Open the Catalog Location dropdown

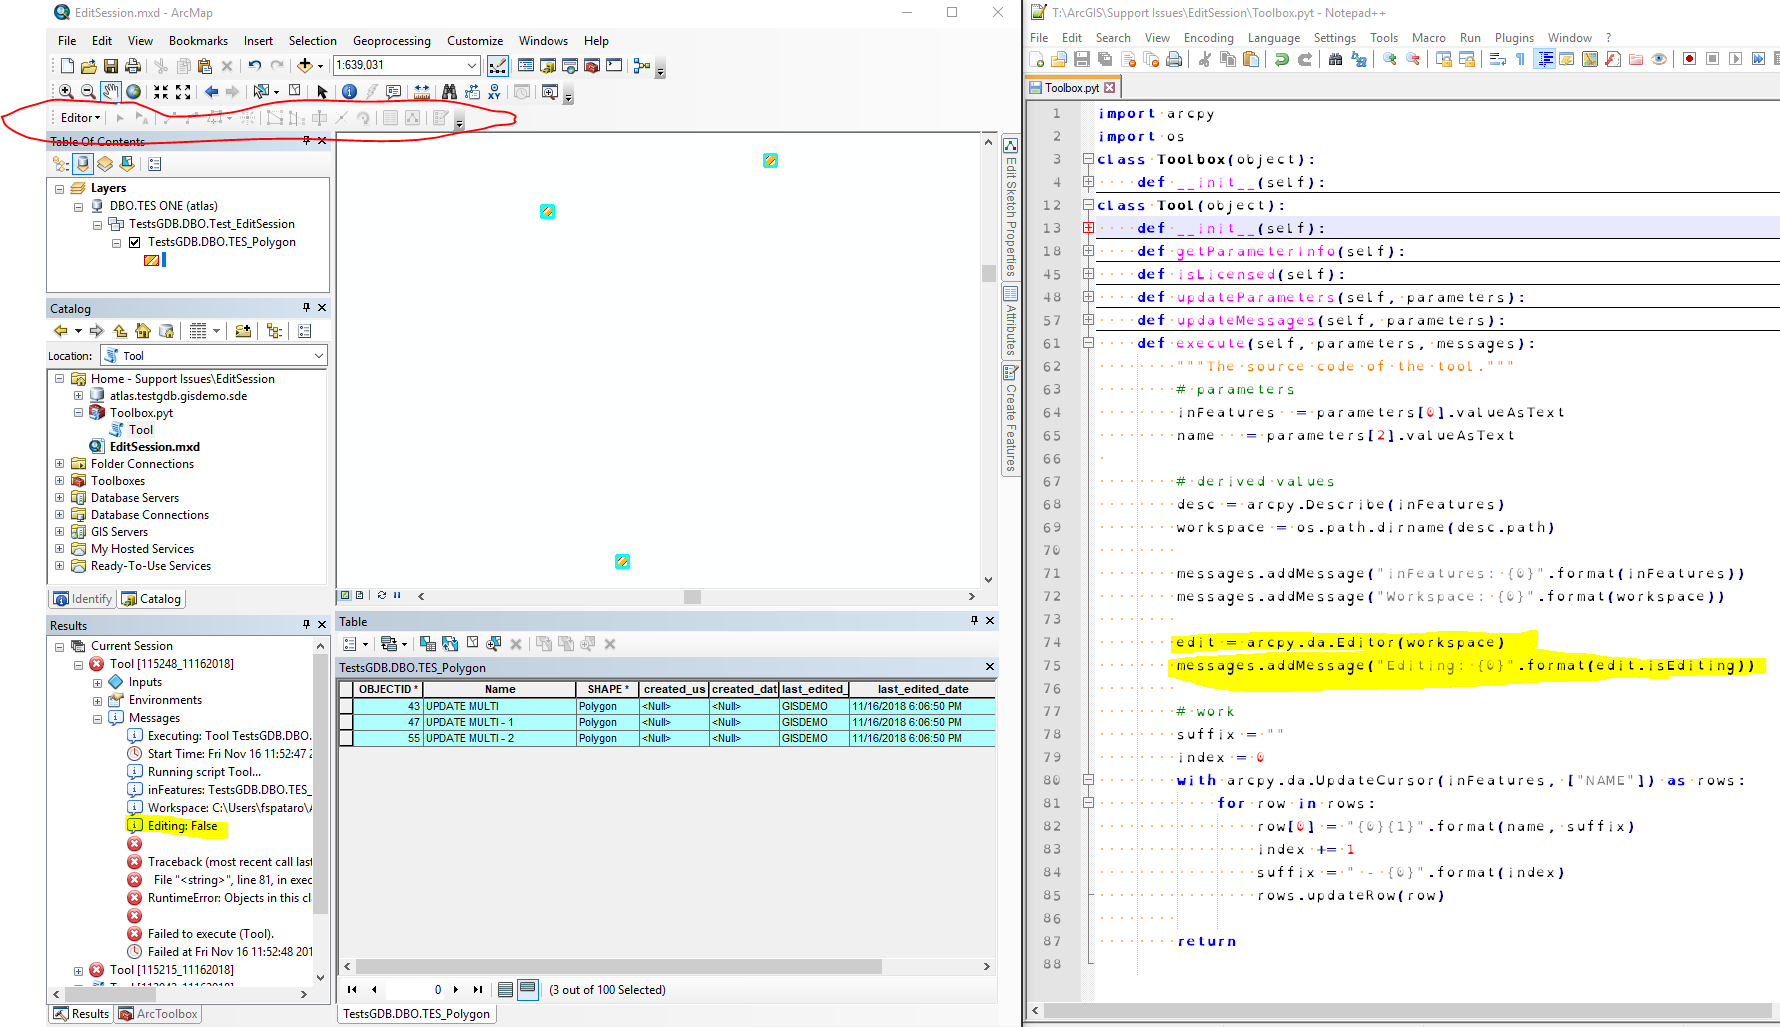point(319,356)
